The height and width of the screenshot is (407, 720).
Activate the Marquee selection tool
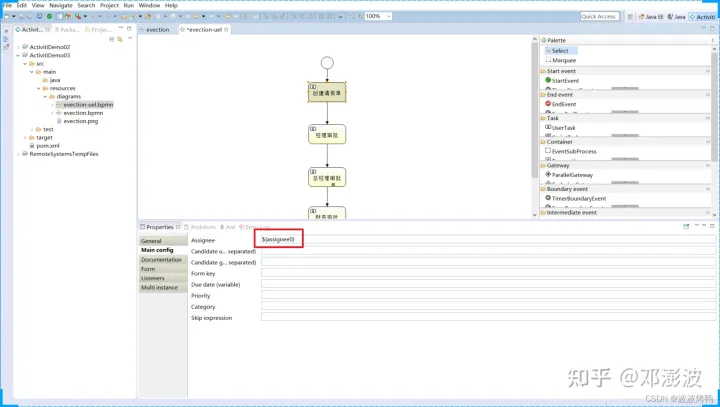[560, 60]
